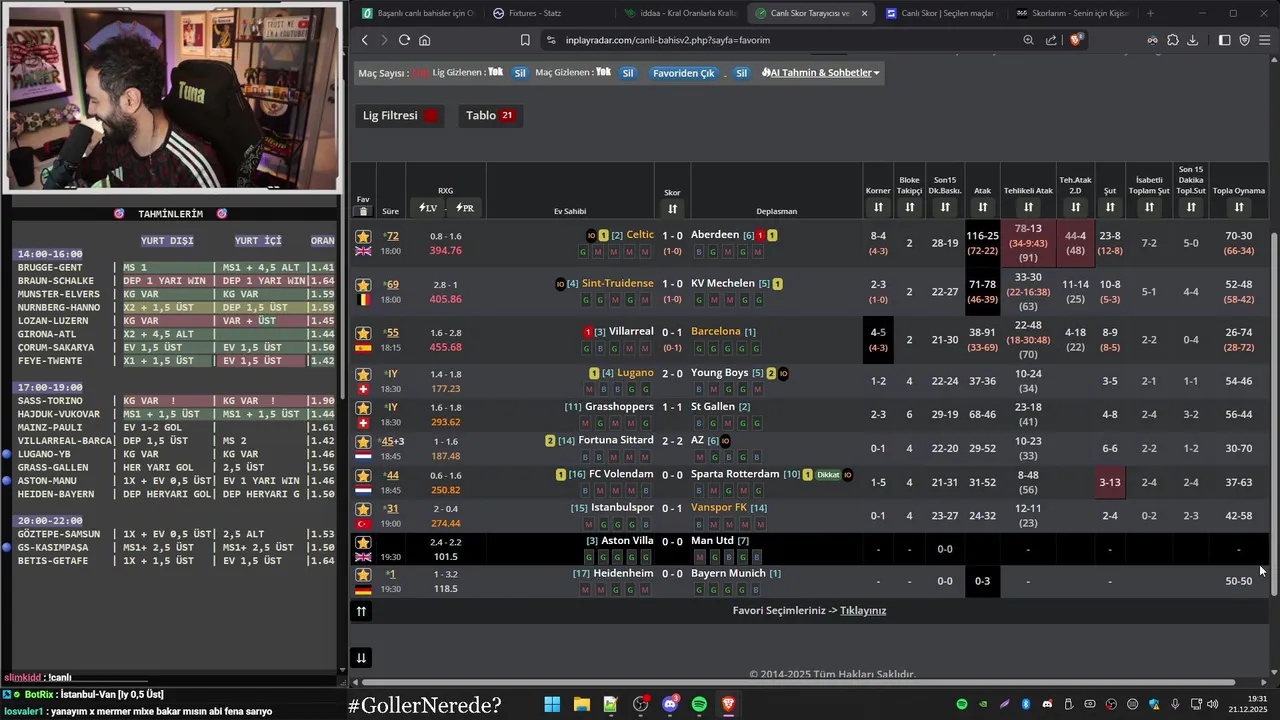Sort by Şut column arrows

pos(1110,207)
